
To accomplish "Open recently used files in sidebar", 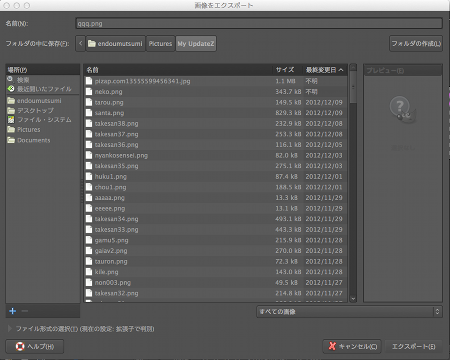I will click(43, 89).
